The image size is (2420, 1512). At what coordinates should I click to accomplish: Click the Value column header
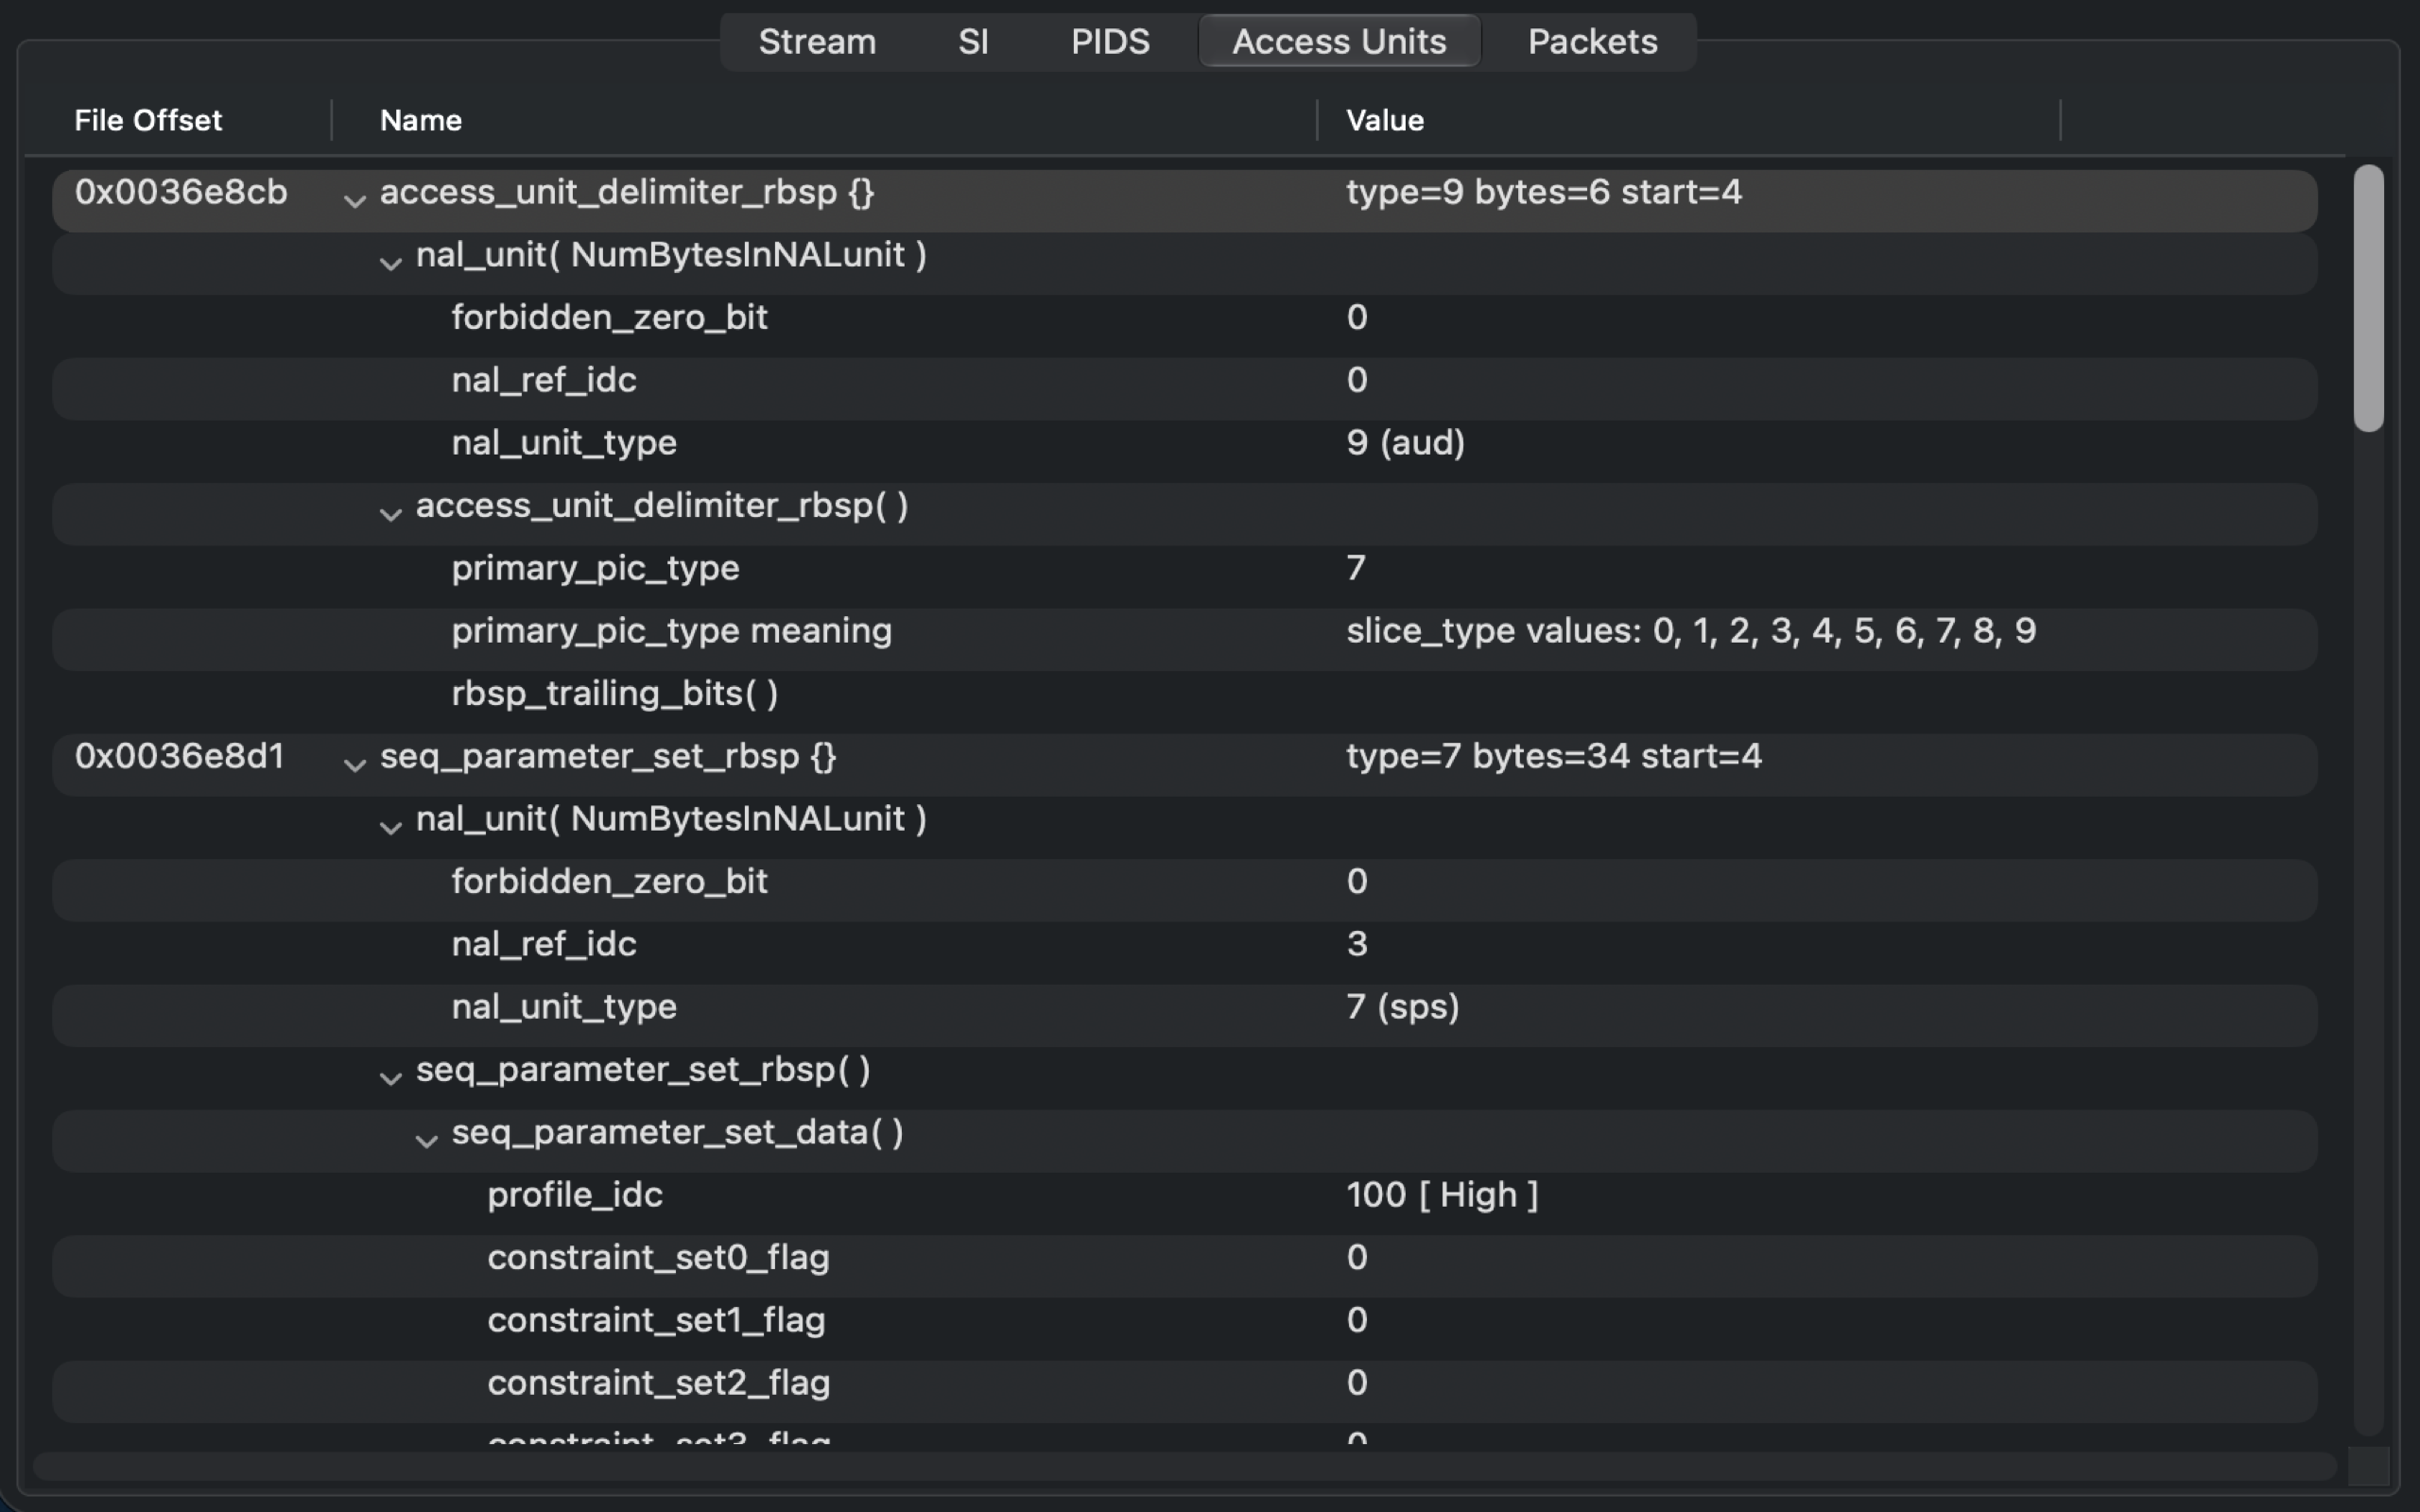click(1385, 120)
